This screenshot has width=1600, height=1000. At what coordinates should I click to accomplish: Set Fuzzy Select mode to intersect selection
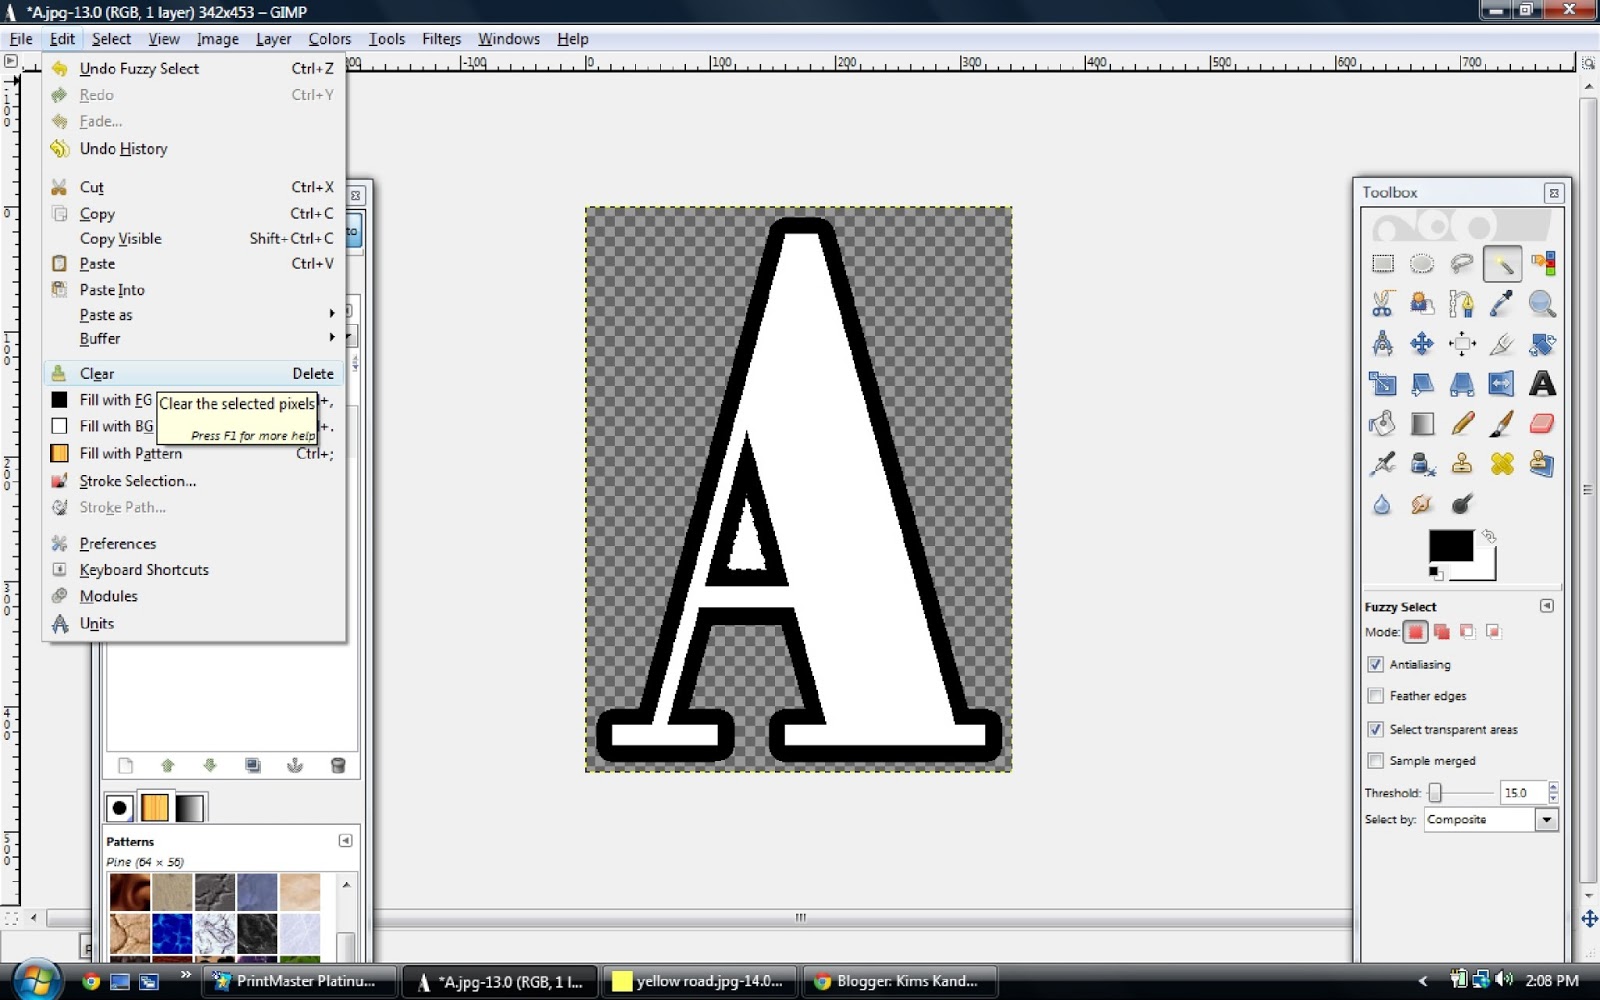1493,632
